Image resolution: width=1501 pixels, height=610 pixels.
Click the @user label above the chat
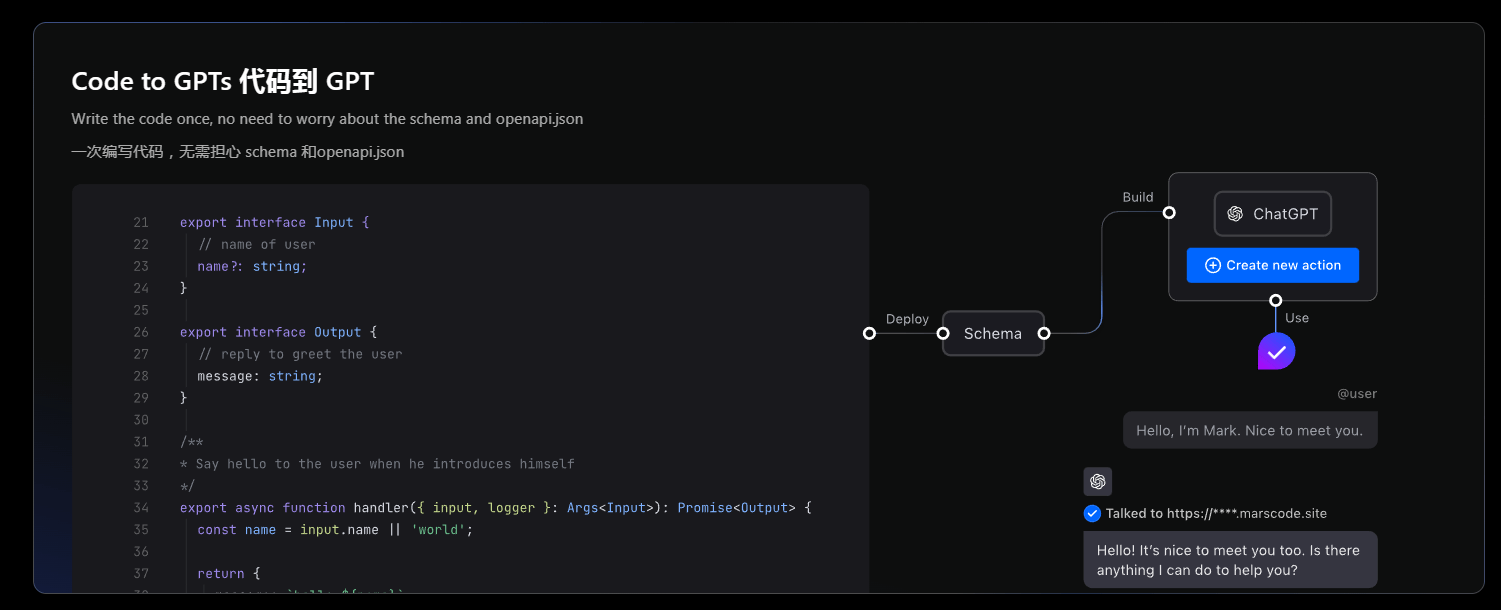click(1357, 394)
